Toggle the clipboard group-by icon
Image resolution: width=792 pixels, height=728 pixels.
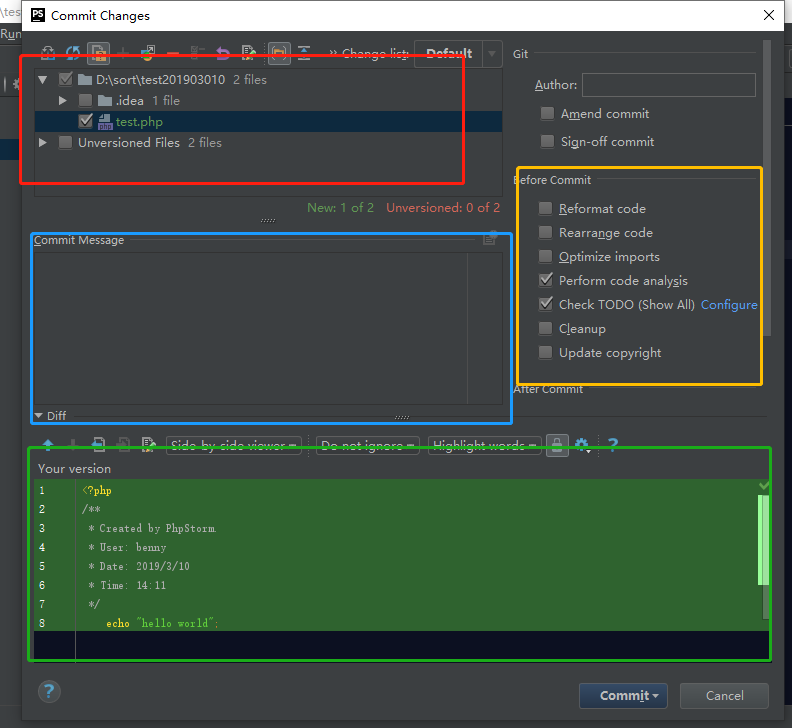(x=98, y=53)
